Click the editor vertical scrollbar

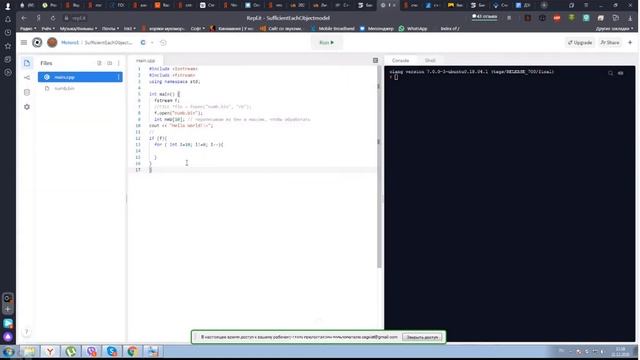[378, 167]
